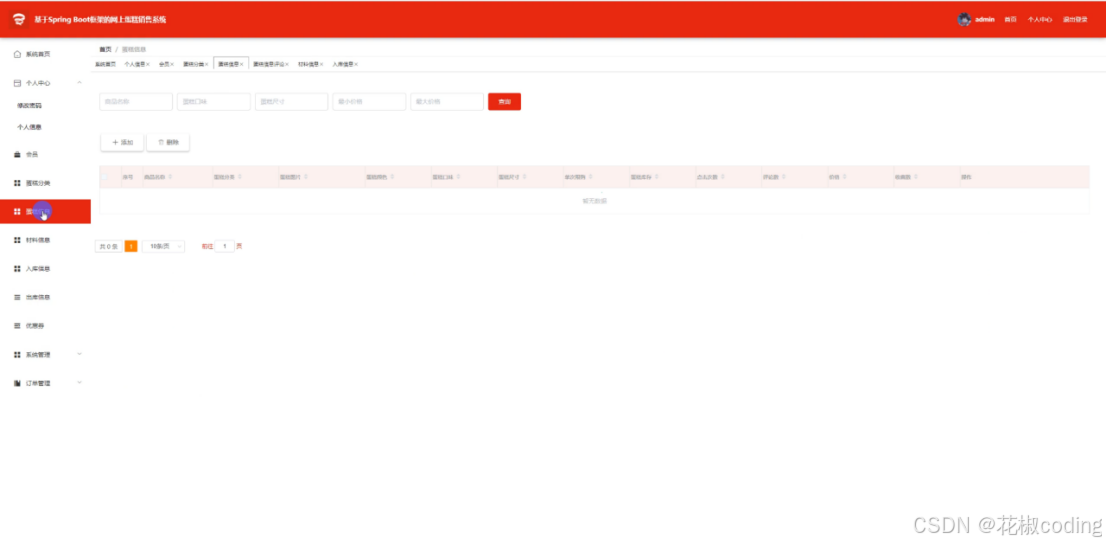This screenshot has width=1106, height=545.
Task: Focus the 蛋糕尺寸 search field
Action: tap(291, 102)
